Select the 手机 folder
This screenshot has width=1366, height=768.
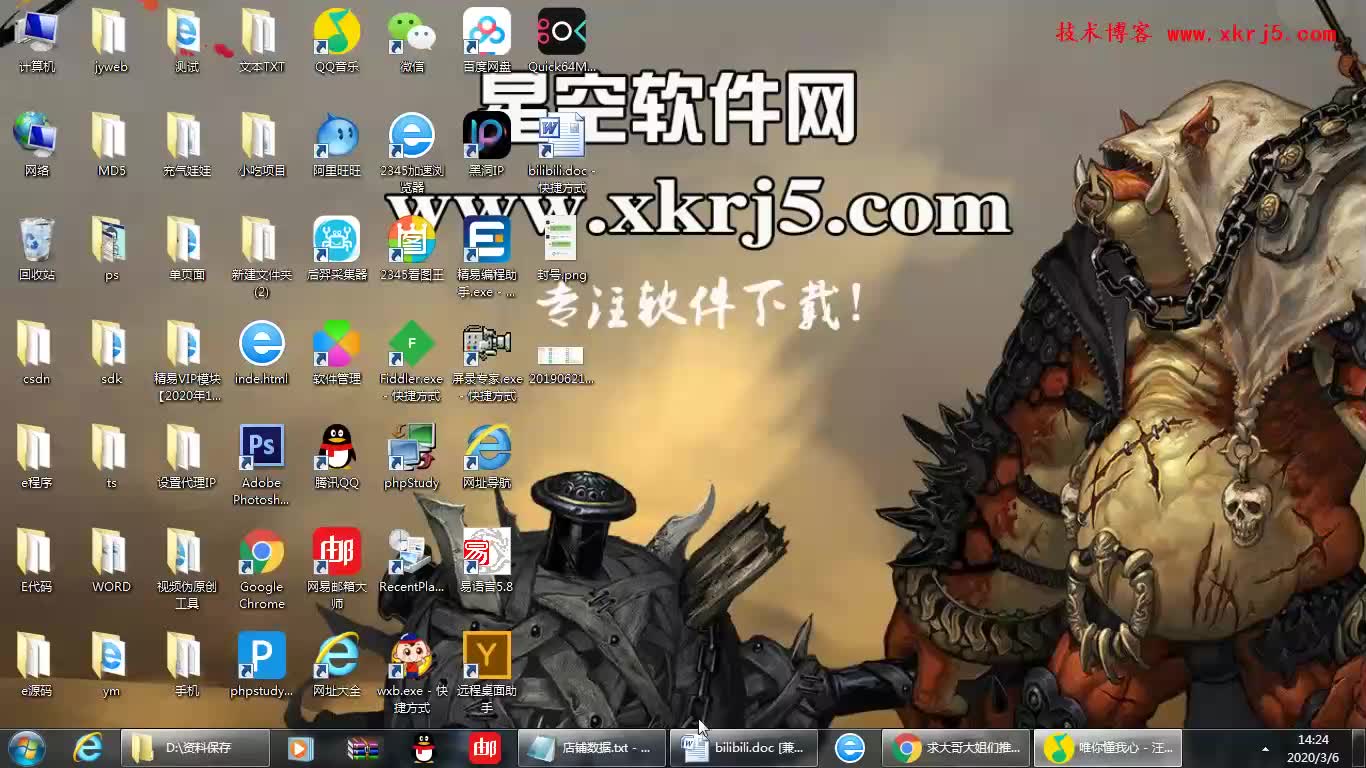pos(186,664)
